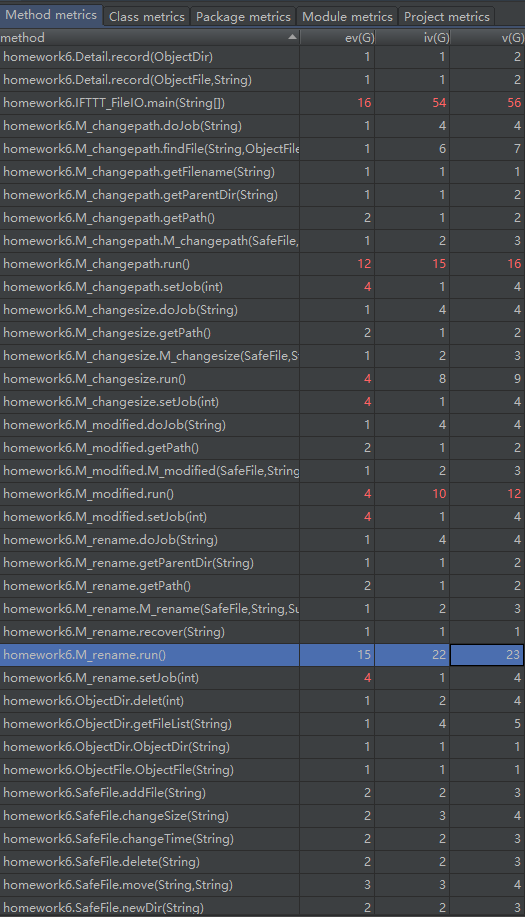This screenshot has width=525, height=917.
Task: Click v(G) value 56 for IFTTT_FileIO.main
Action: (514, 103)
